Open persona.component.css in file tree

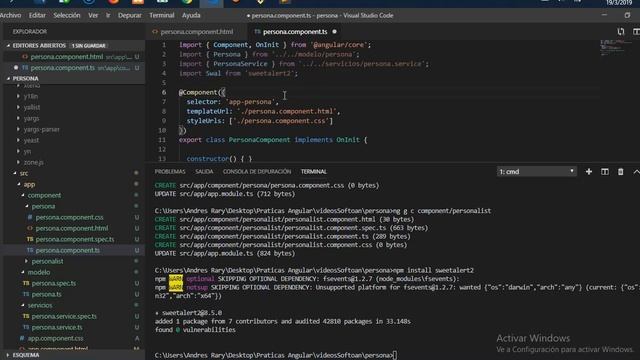73,218
